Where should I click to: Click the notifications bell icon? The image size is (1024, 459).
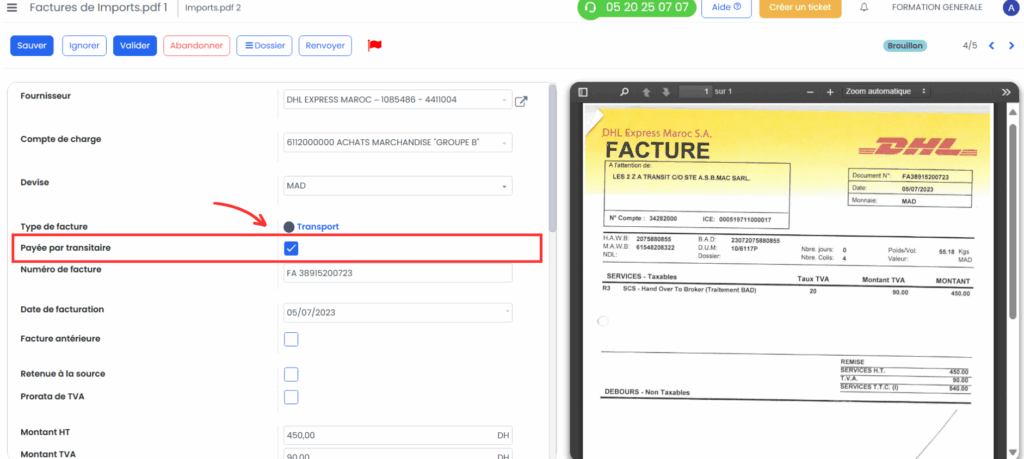tap(865, 7)
